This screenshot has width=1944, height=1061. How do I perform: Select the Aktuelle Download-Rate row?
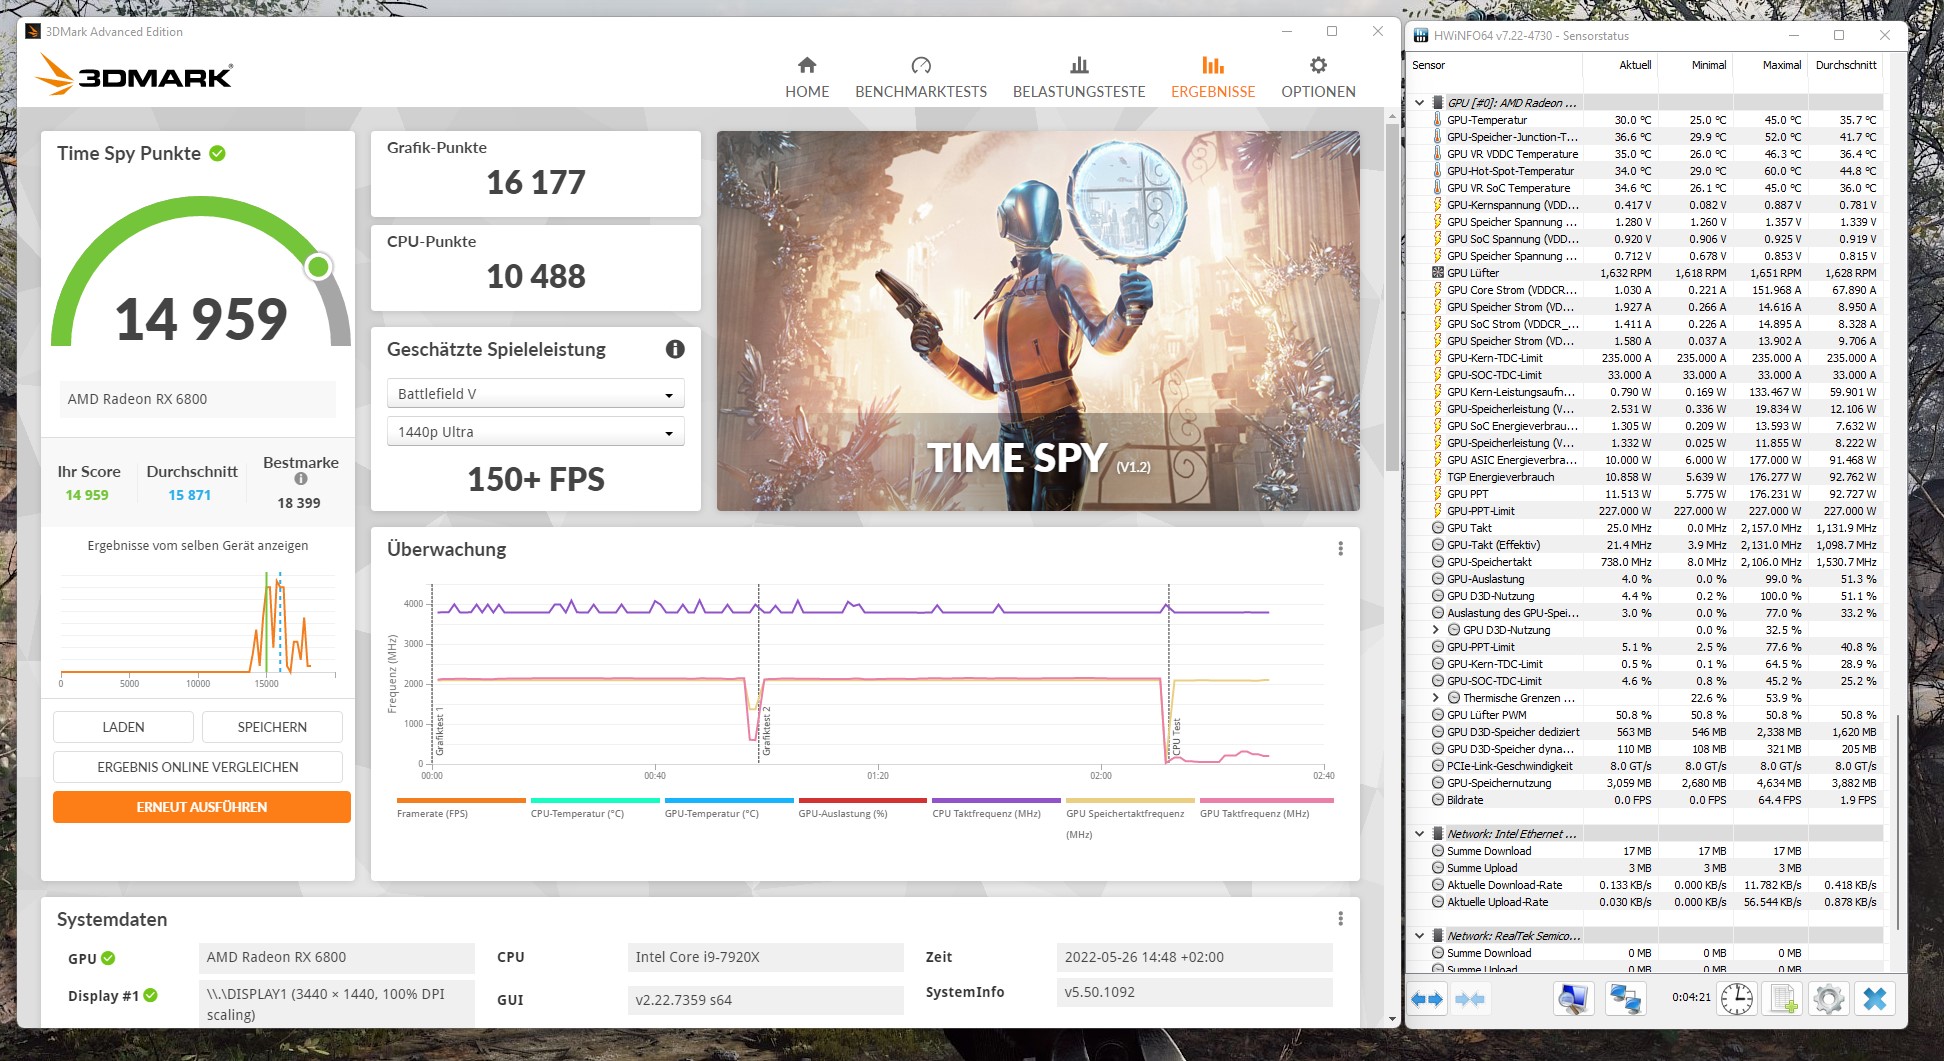(1645, 885)
